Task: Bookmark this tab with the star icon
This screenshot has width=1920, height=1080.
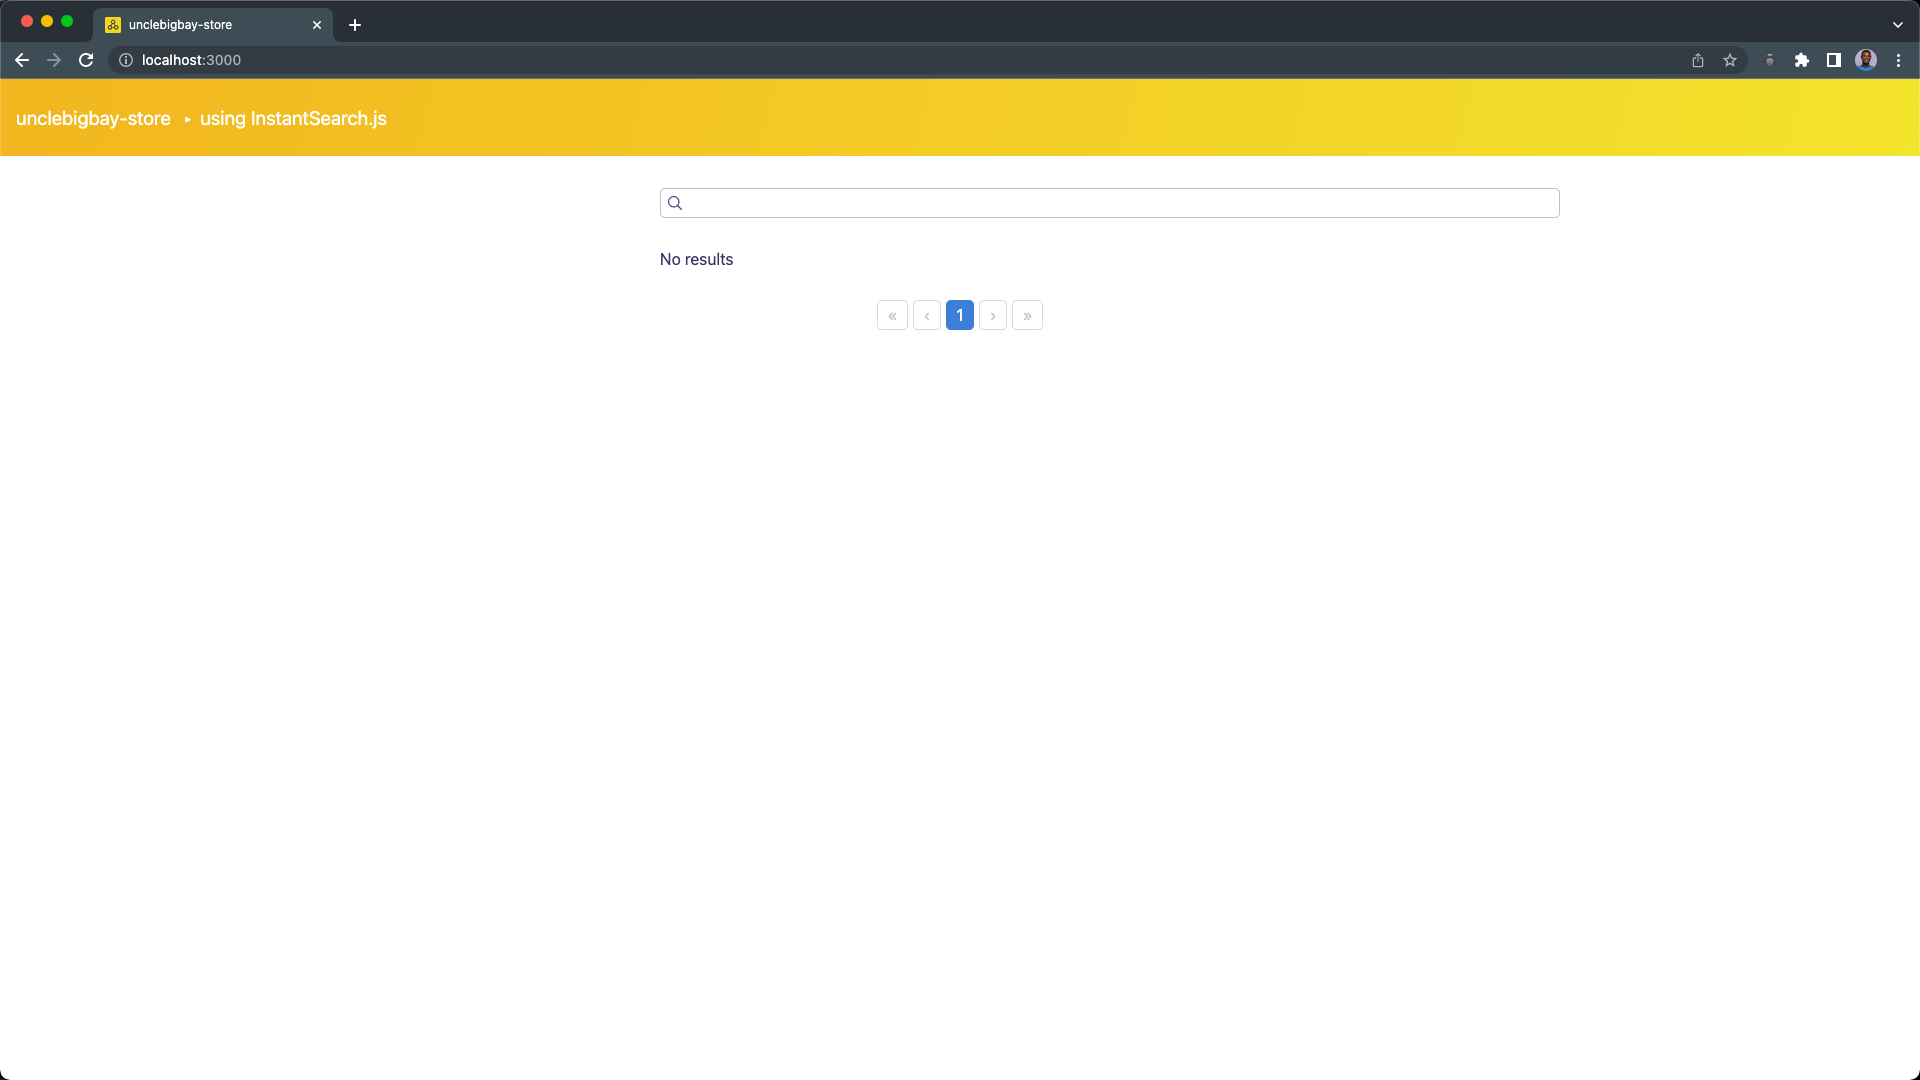Action: coord(1730,60)
